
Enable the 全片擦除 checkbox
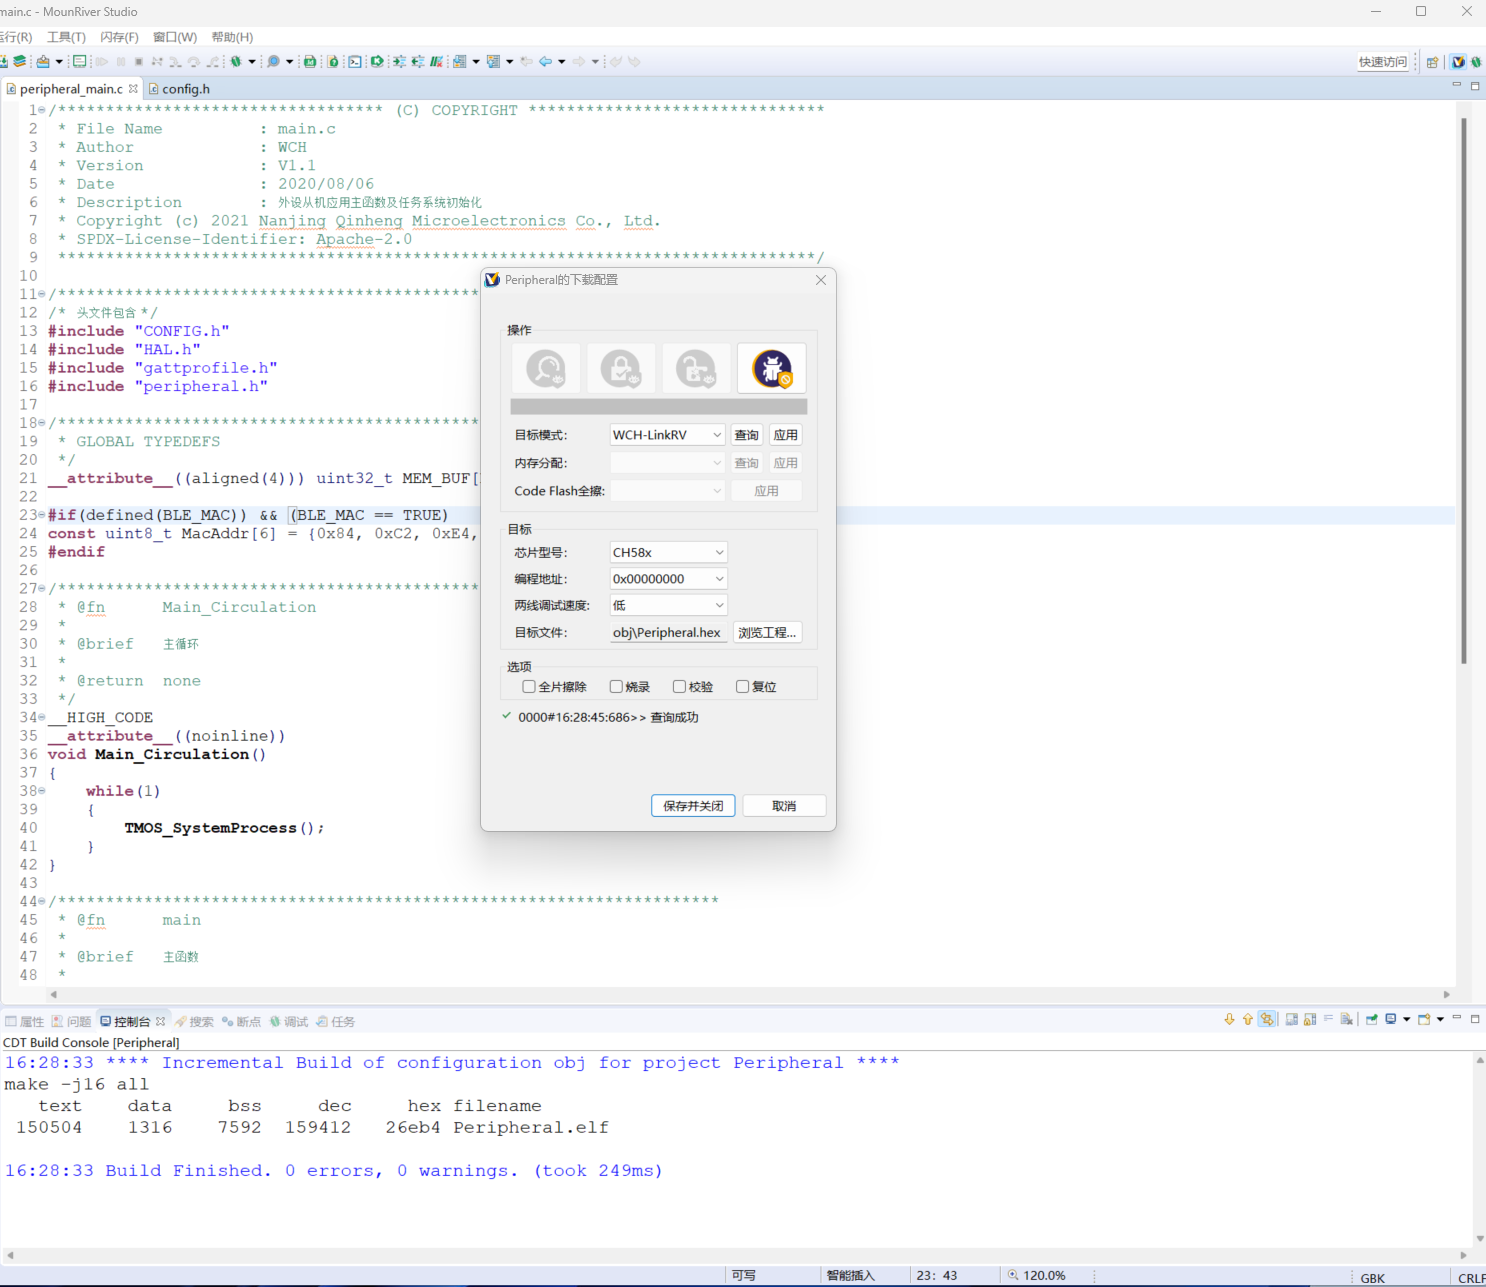tap(529, 687)
